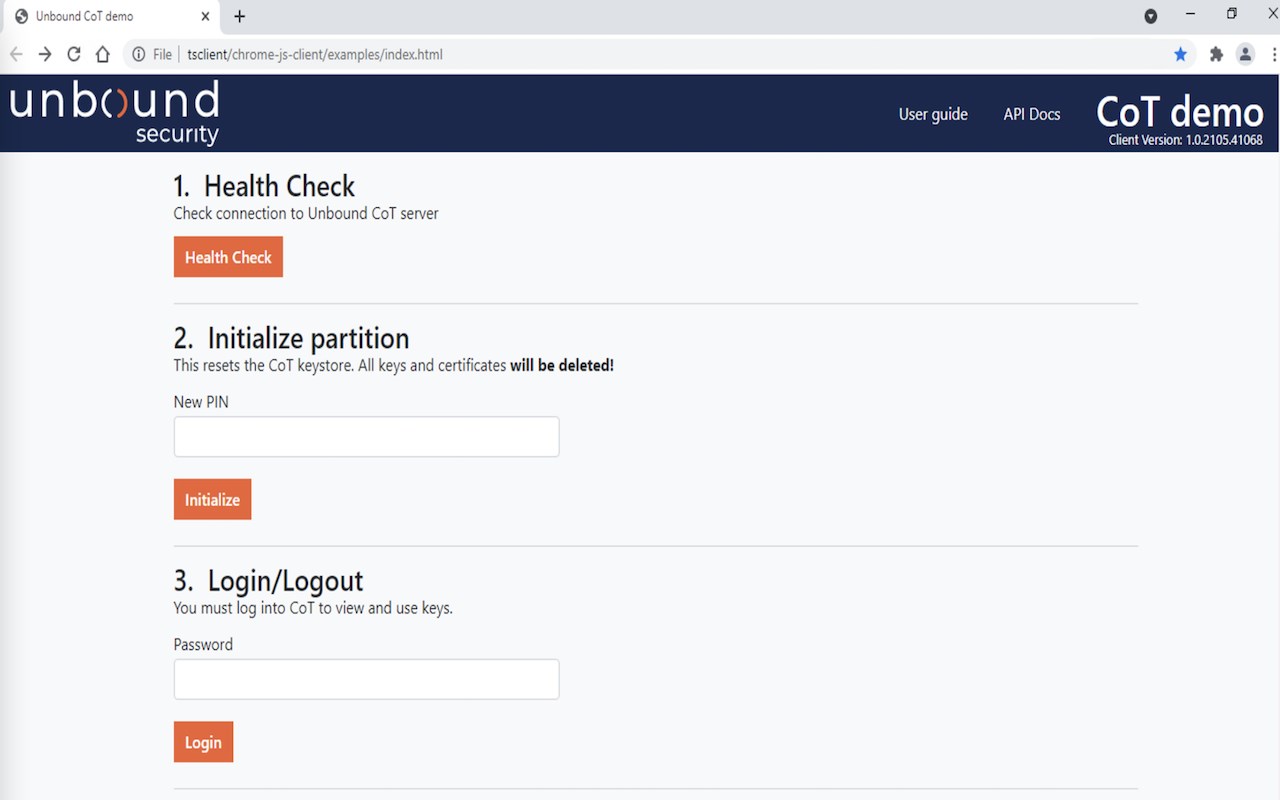Toggle the blue bookmark star

[x=1180, y=54]
